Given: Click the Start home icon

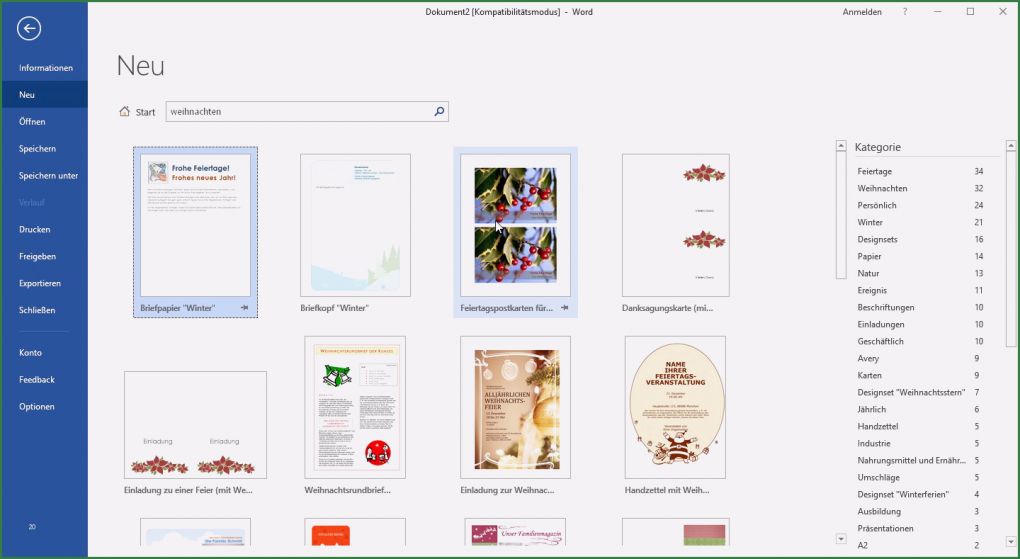Looking at the screenshot, I should pyautogui.click(x=125, y=112).
